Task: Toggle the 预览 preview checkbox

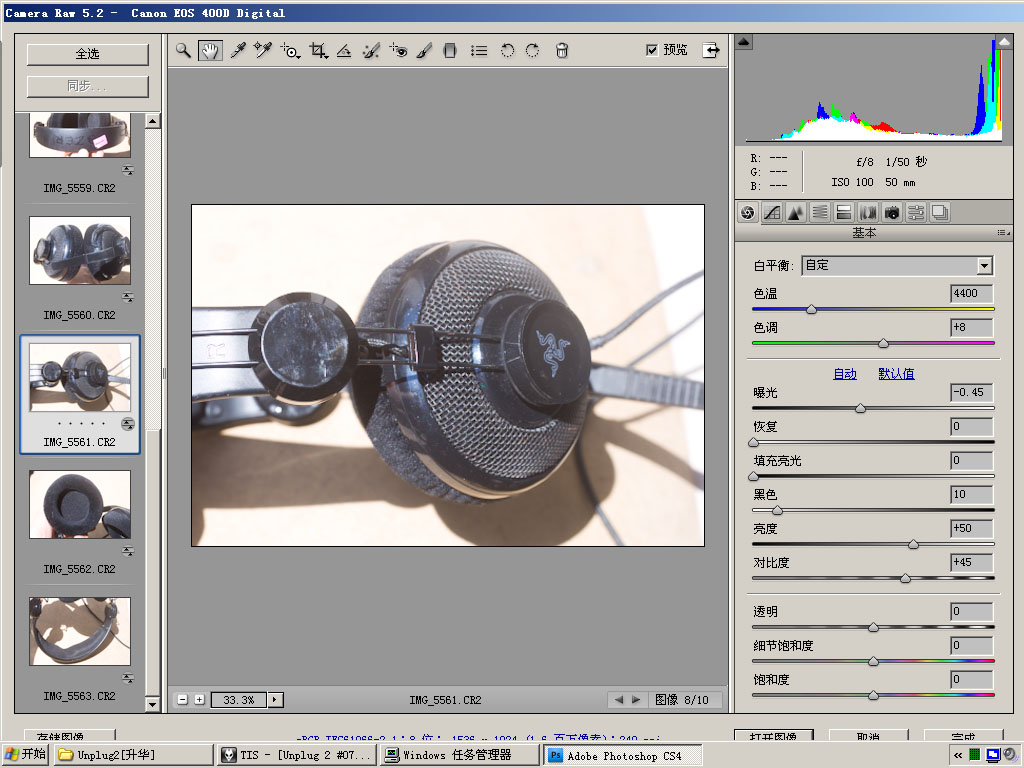Action: coord(652,50)
